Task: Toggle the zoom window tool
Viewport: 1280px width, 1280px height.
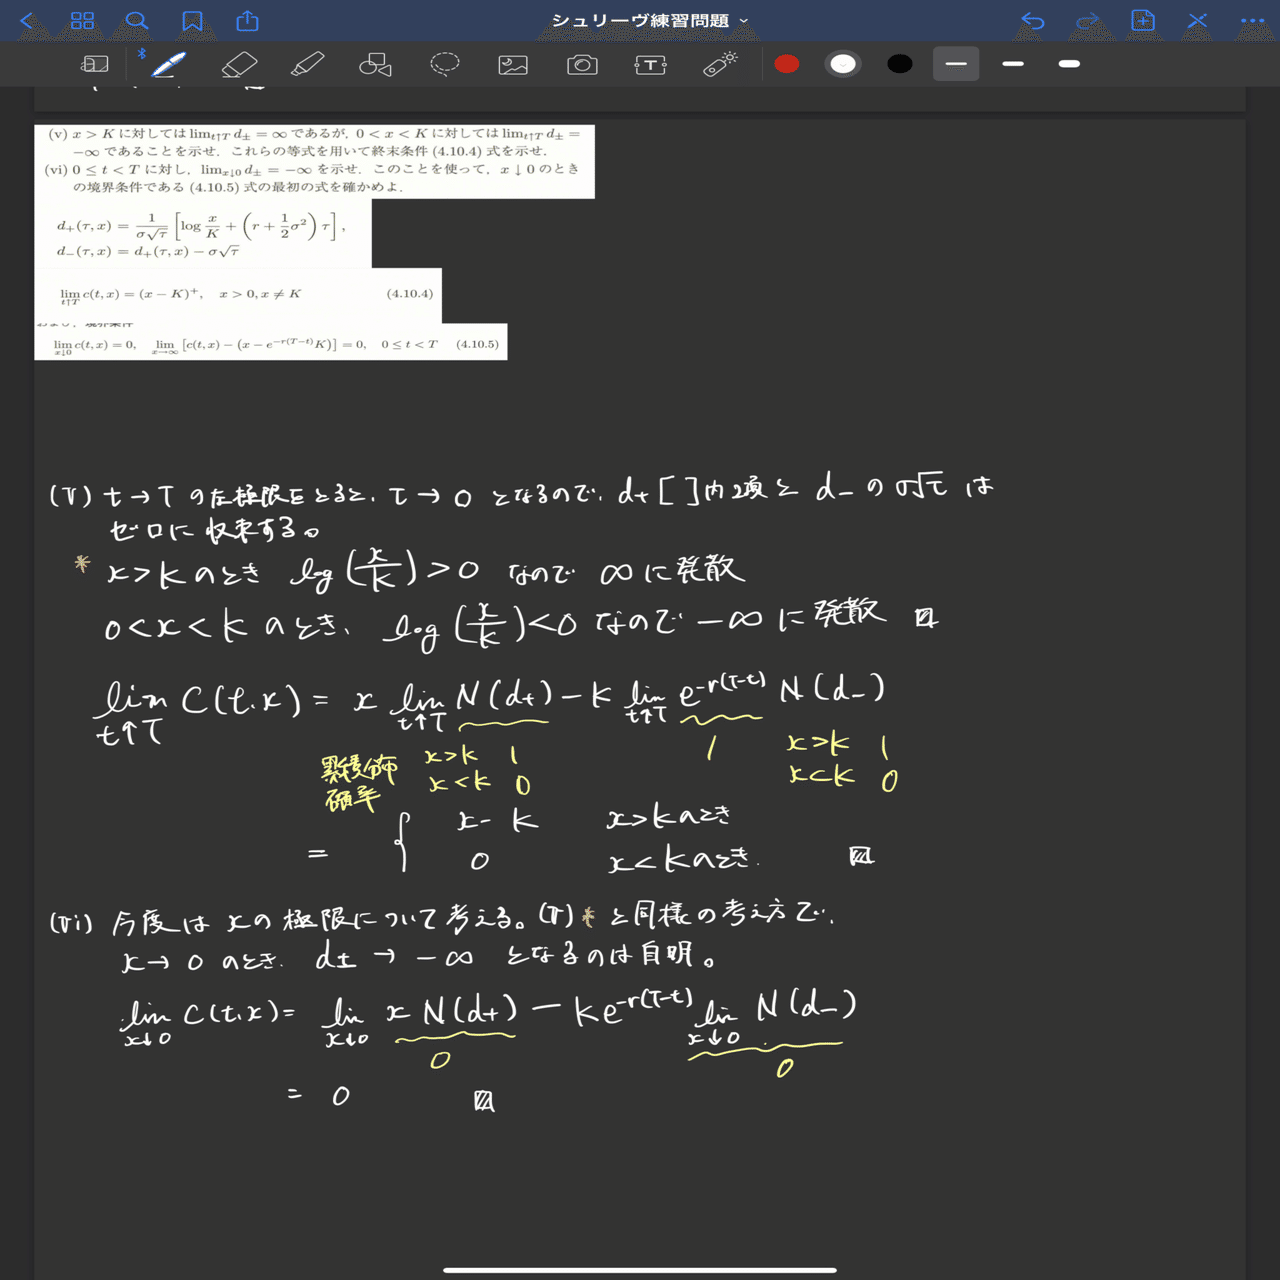Action: tap(94, 64)
